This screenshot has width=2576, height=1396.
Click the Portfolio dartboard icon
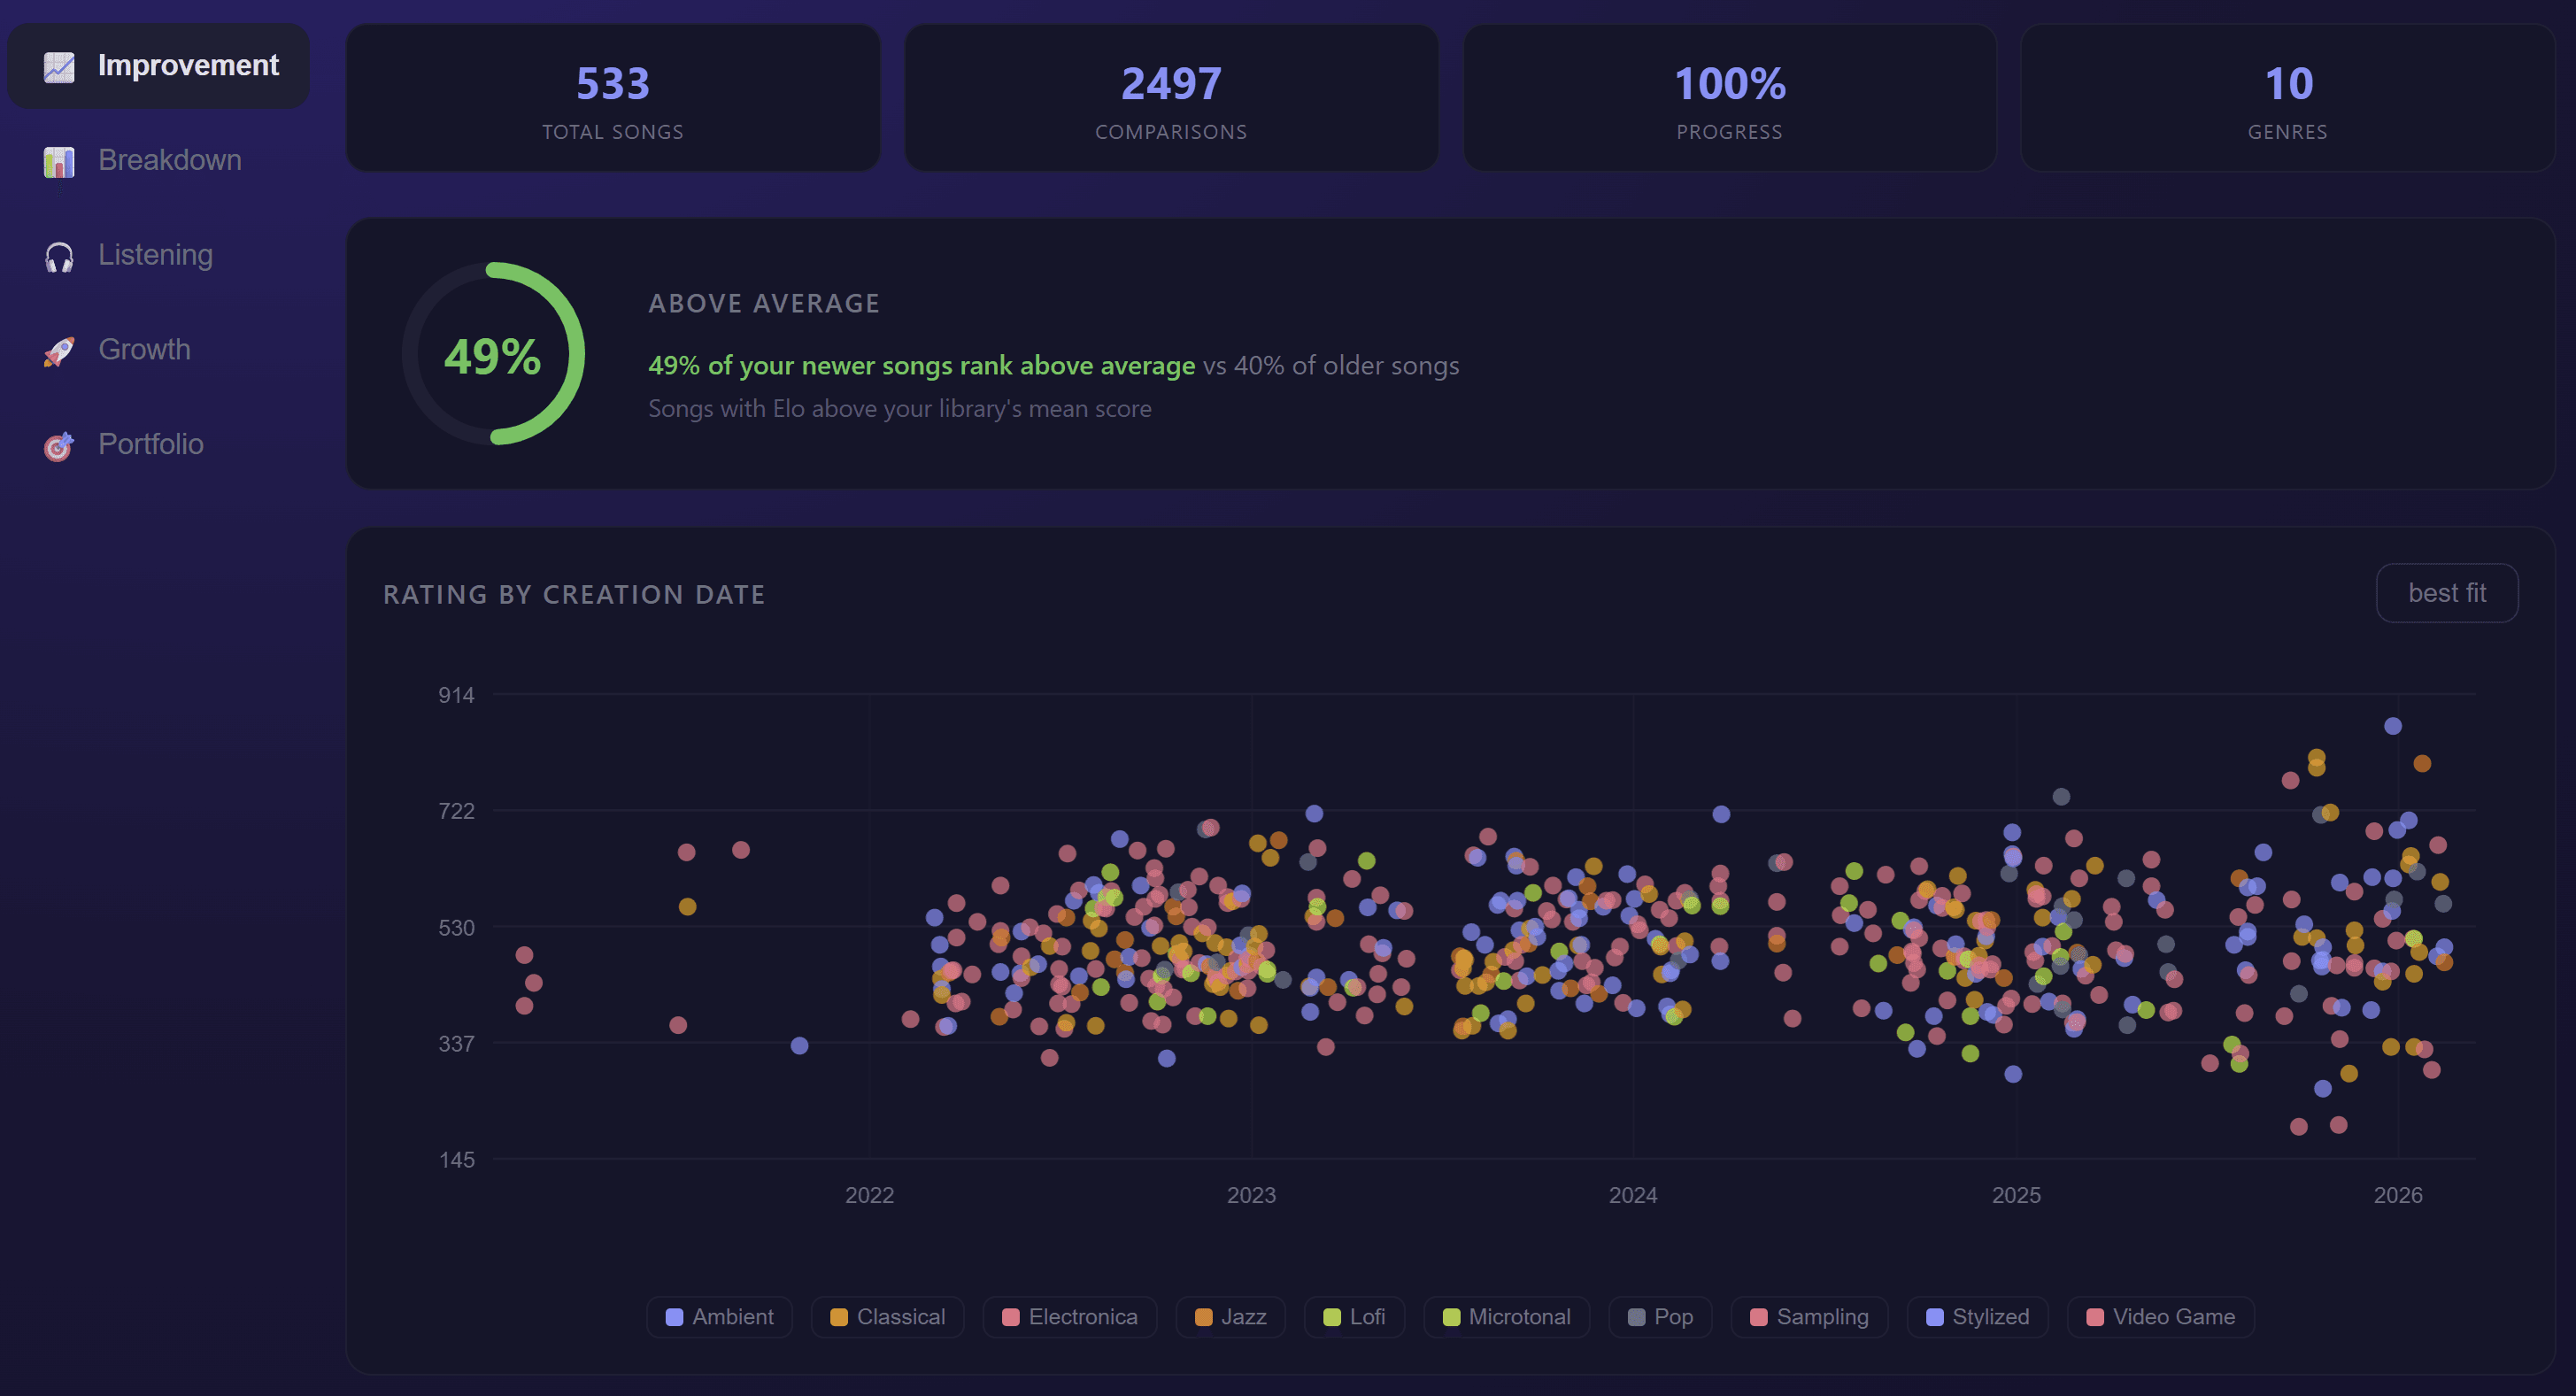tap(58, 445)
